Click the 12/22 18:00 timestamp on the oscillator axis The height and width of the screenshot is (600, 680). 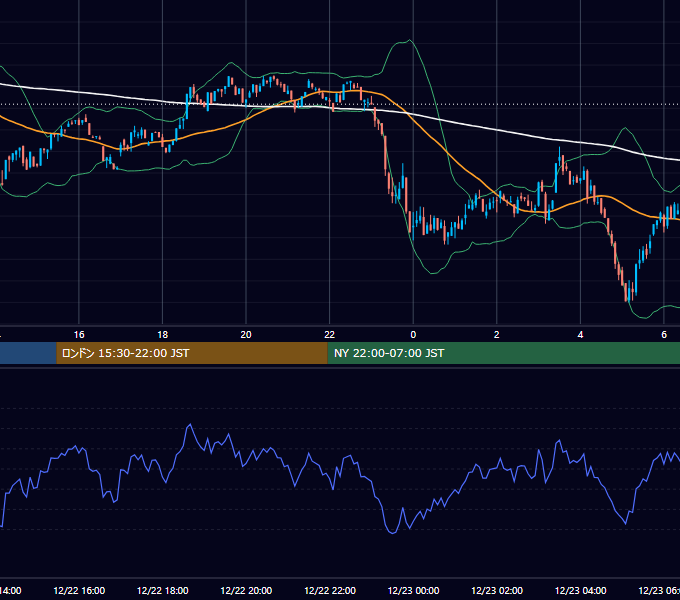163,590
